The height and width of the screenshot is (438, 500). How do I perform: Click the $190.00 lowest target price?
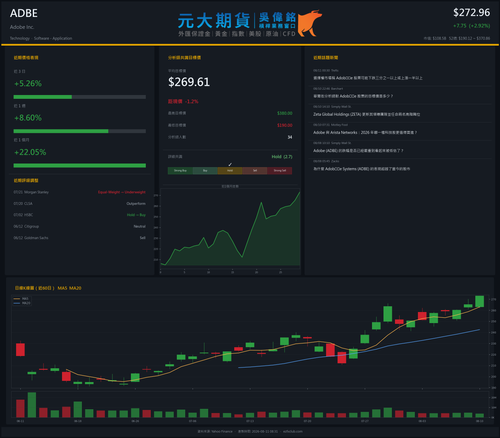coord(285,125)
